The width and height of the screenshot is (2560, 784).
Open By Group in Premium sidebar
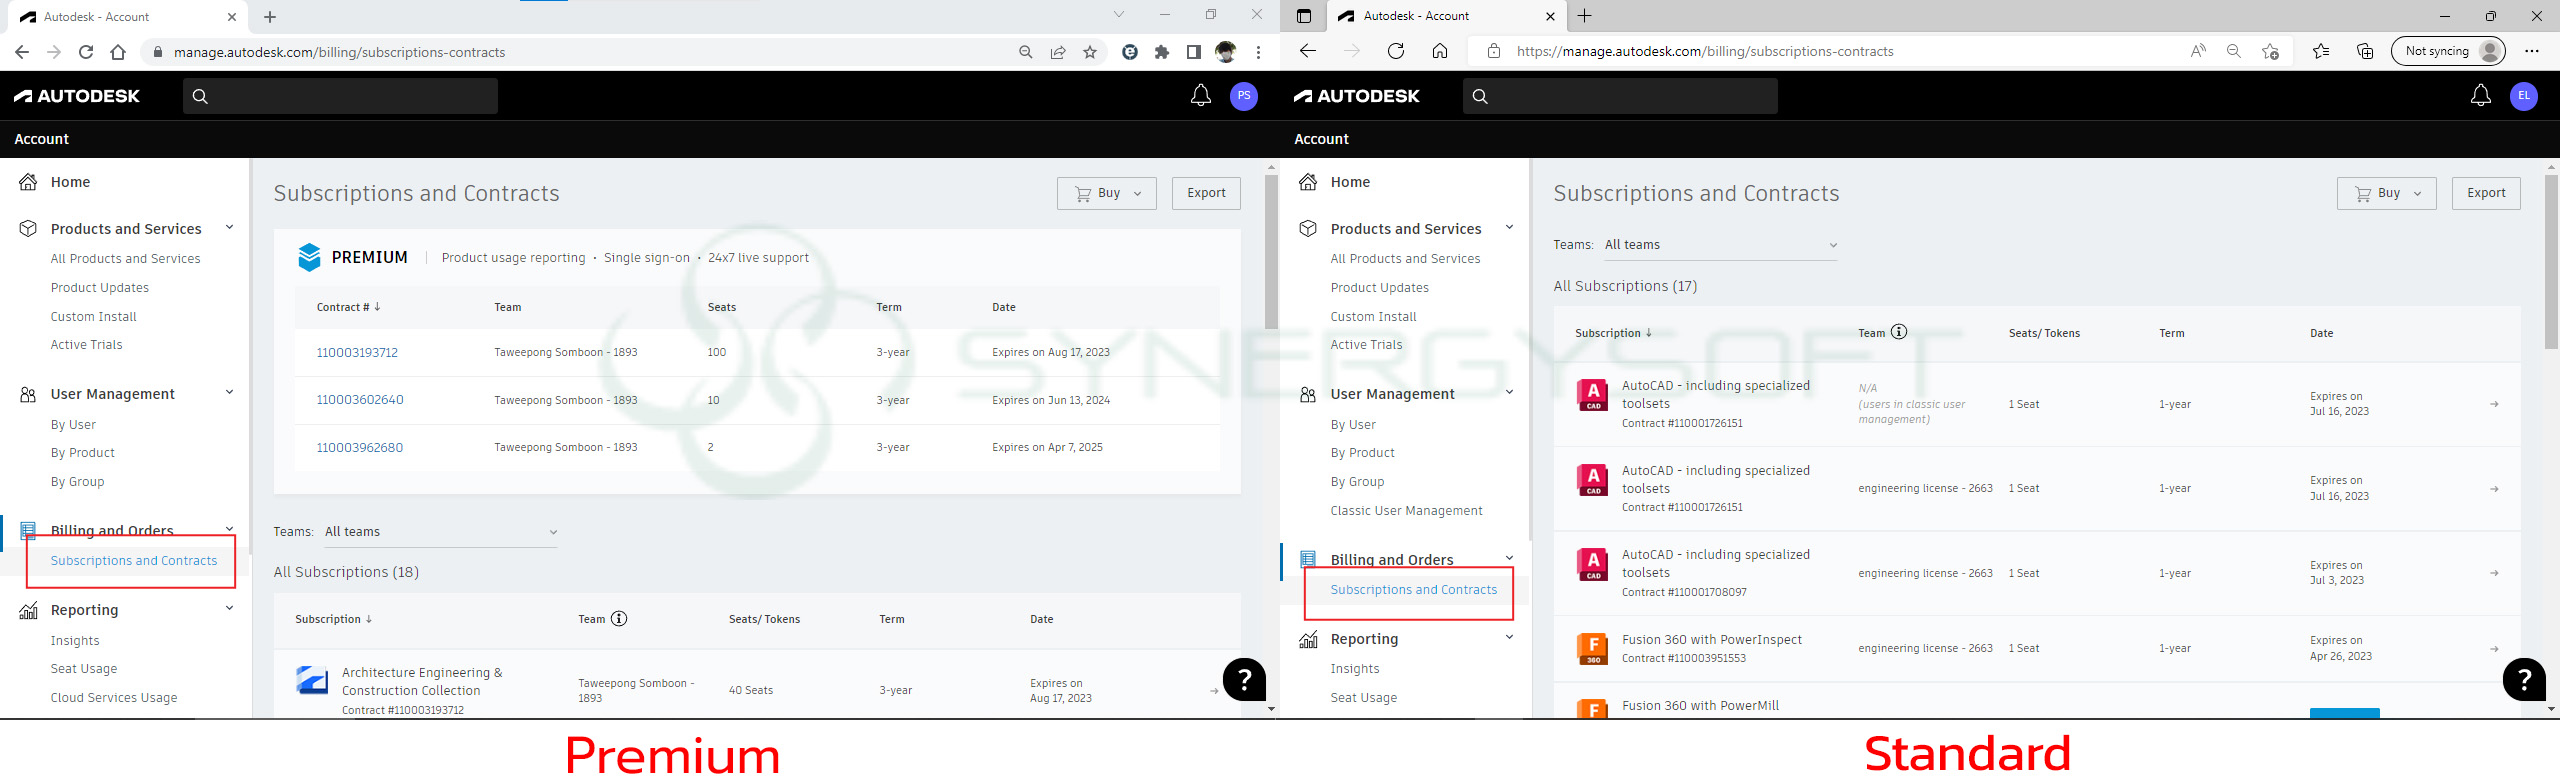[x=77, y=482]
